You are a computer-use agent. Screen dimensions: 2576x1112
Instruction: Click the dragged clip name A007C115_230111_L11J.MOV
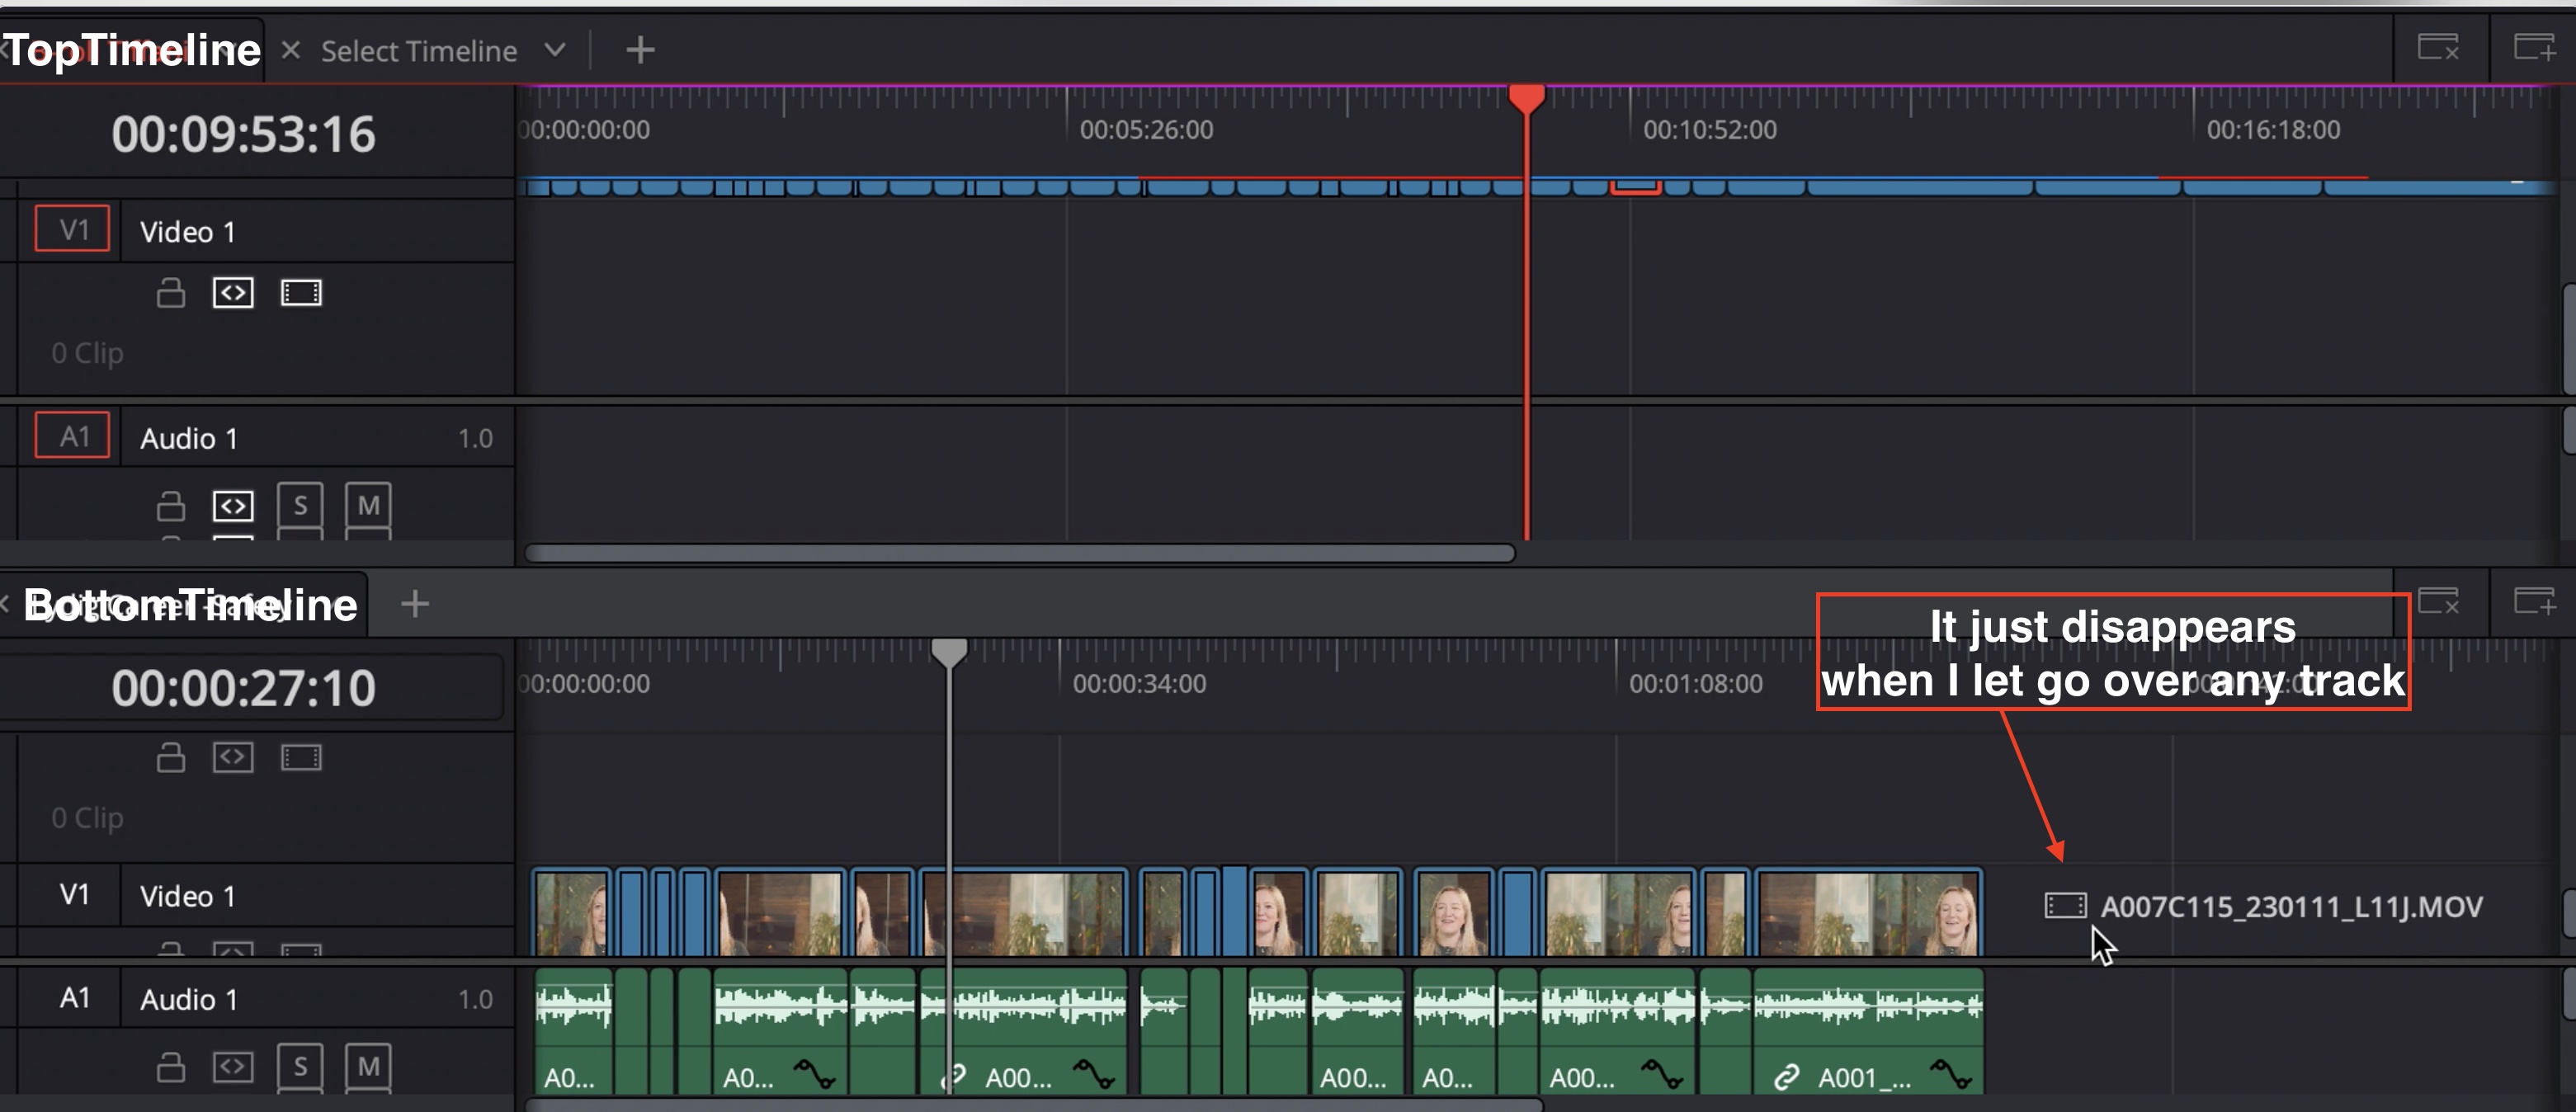click(x=2291, y=906)
